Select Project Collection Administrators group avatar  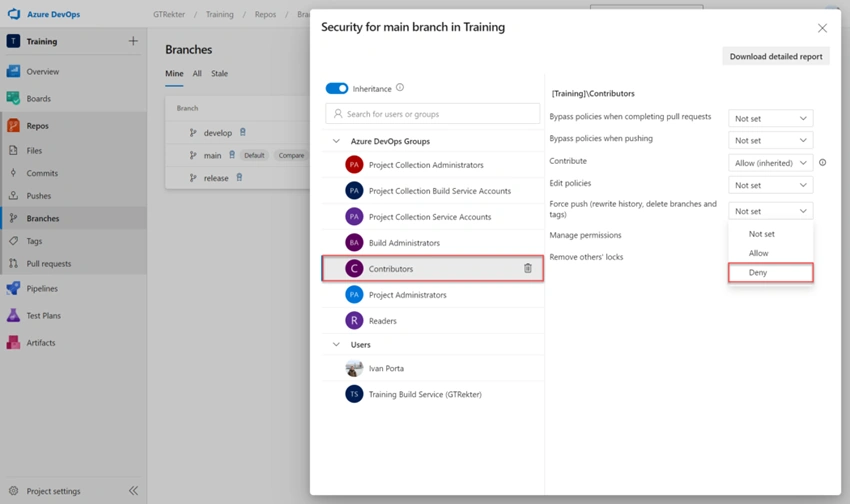pos(354,164)
